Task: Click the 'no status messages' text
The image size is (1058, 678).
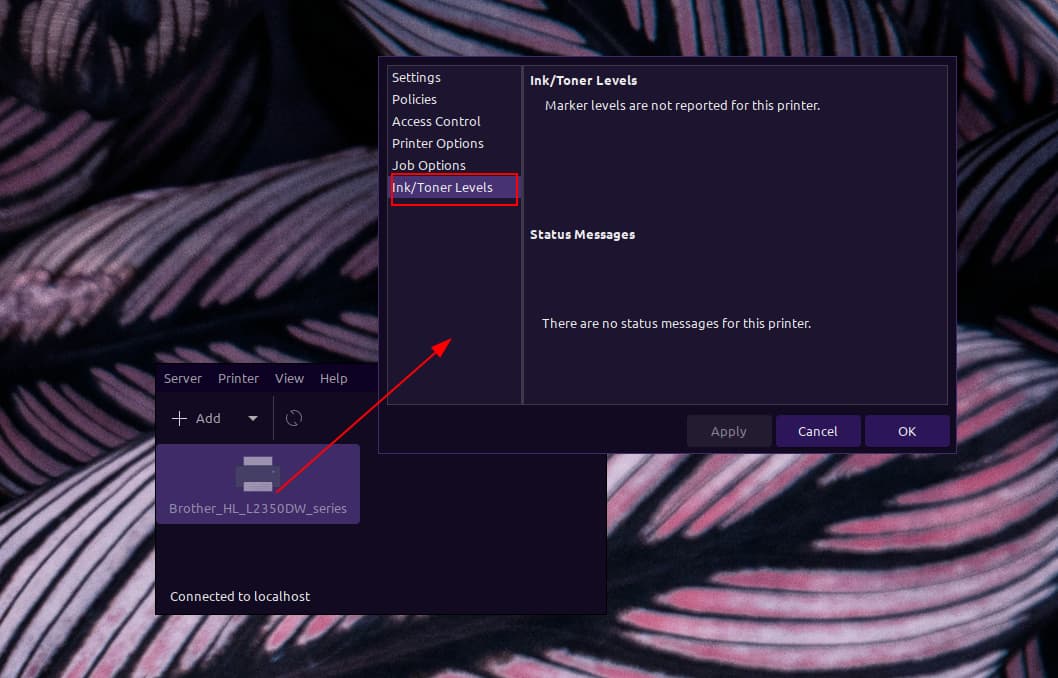Action: [x=676, y=323]
